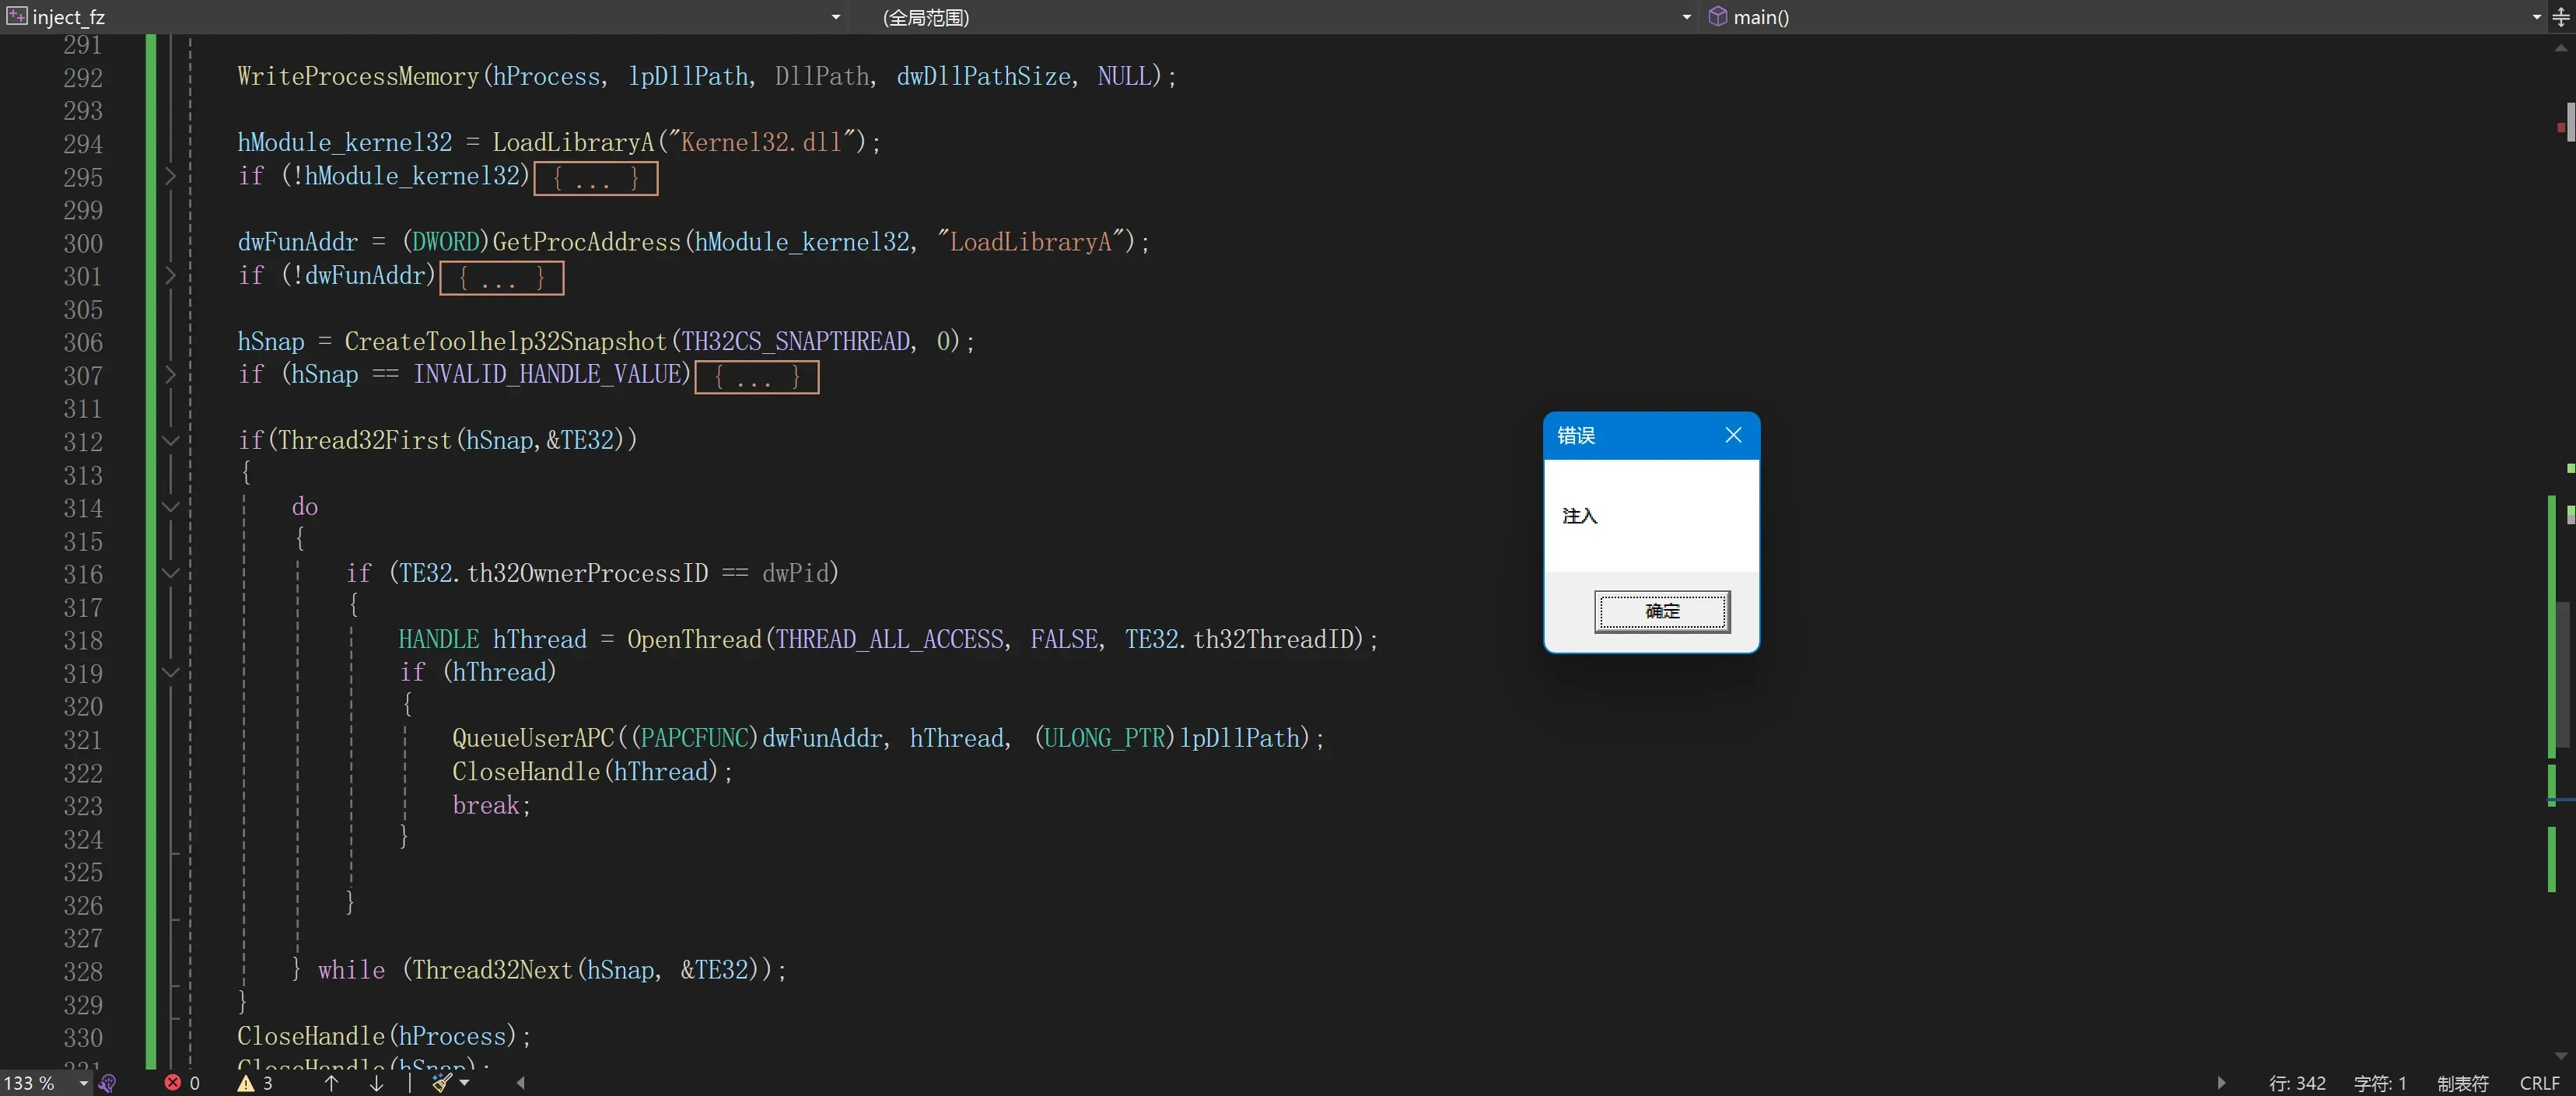This screenshot has height=1096, width=2576.
Task: Open the 133 % zoom level dropdown
Action: tap(83, 1083)
